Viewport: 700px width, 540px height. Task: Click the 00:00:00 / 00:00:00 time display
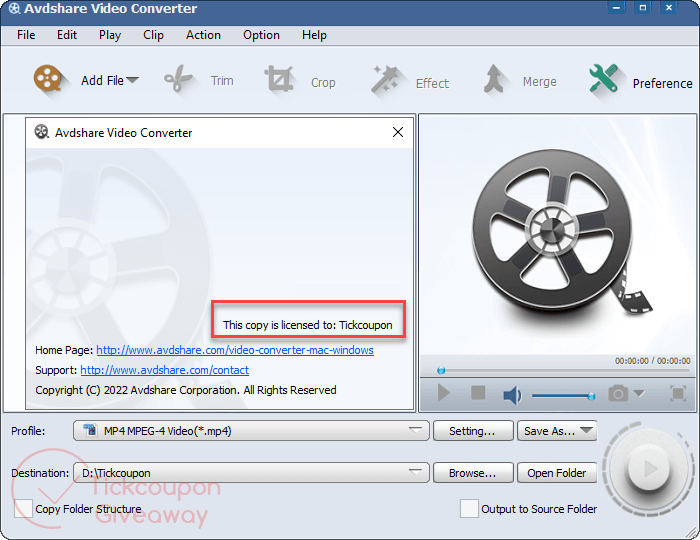coord(652,361)
